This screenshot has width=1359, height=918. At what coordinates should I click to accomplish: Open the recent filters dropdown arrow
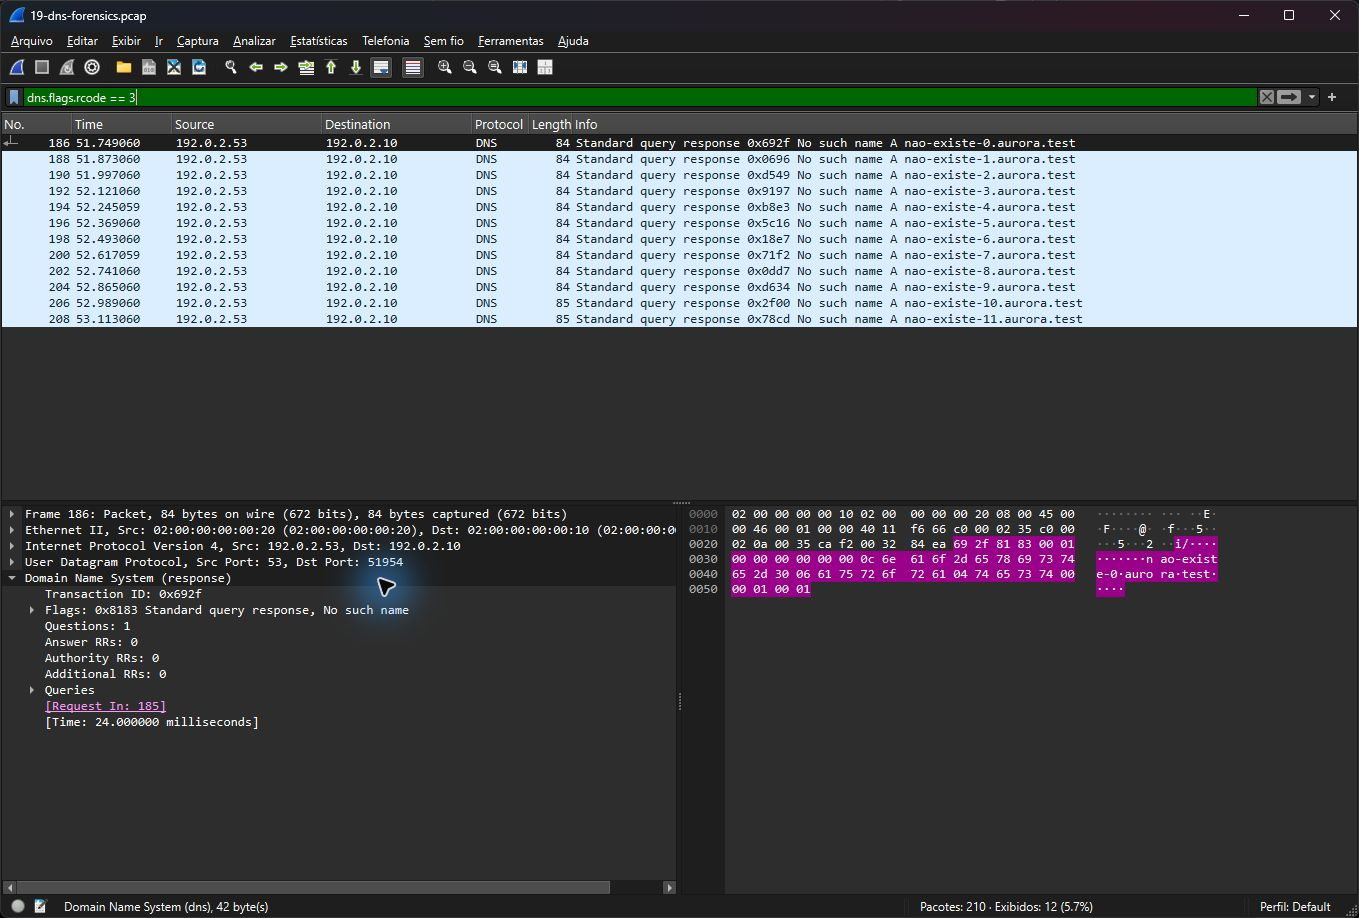point(1311,97)
